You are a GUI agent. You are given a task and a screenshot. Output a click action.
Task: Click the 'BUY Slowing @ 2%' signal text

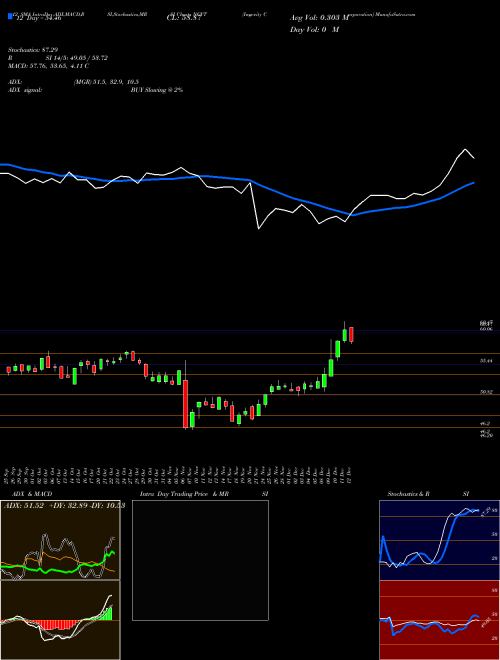(157, 90)
